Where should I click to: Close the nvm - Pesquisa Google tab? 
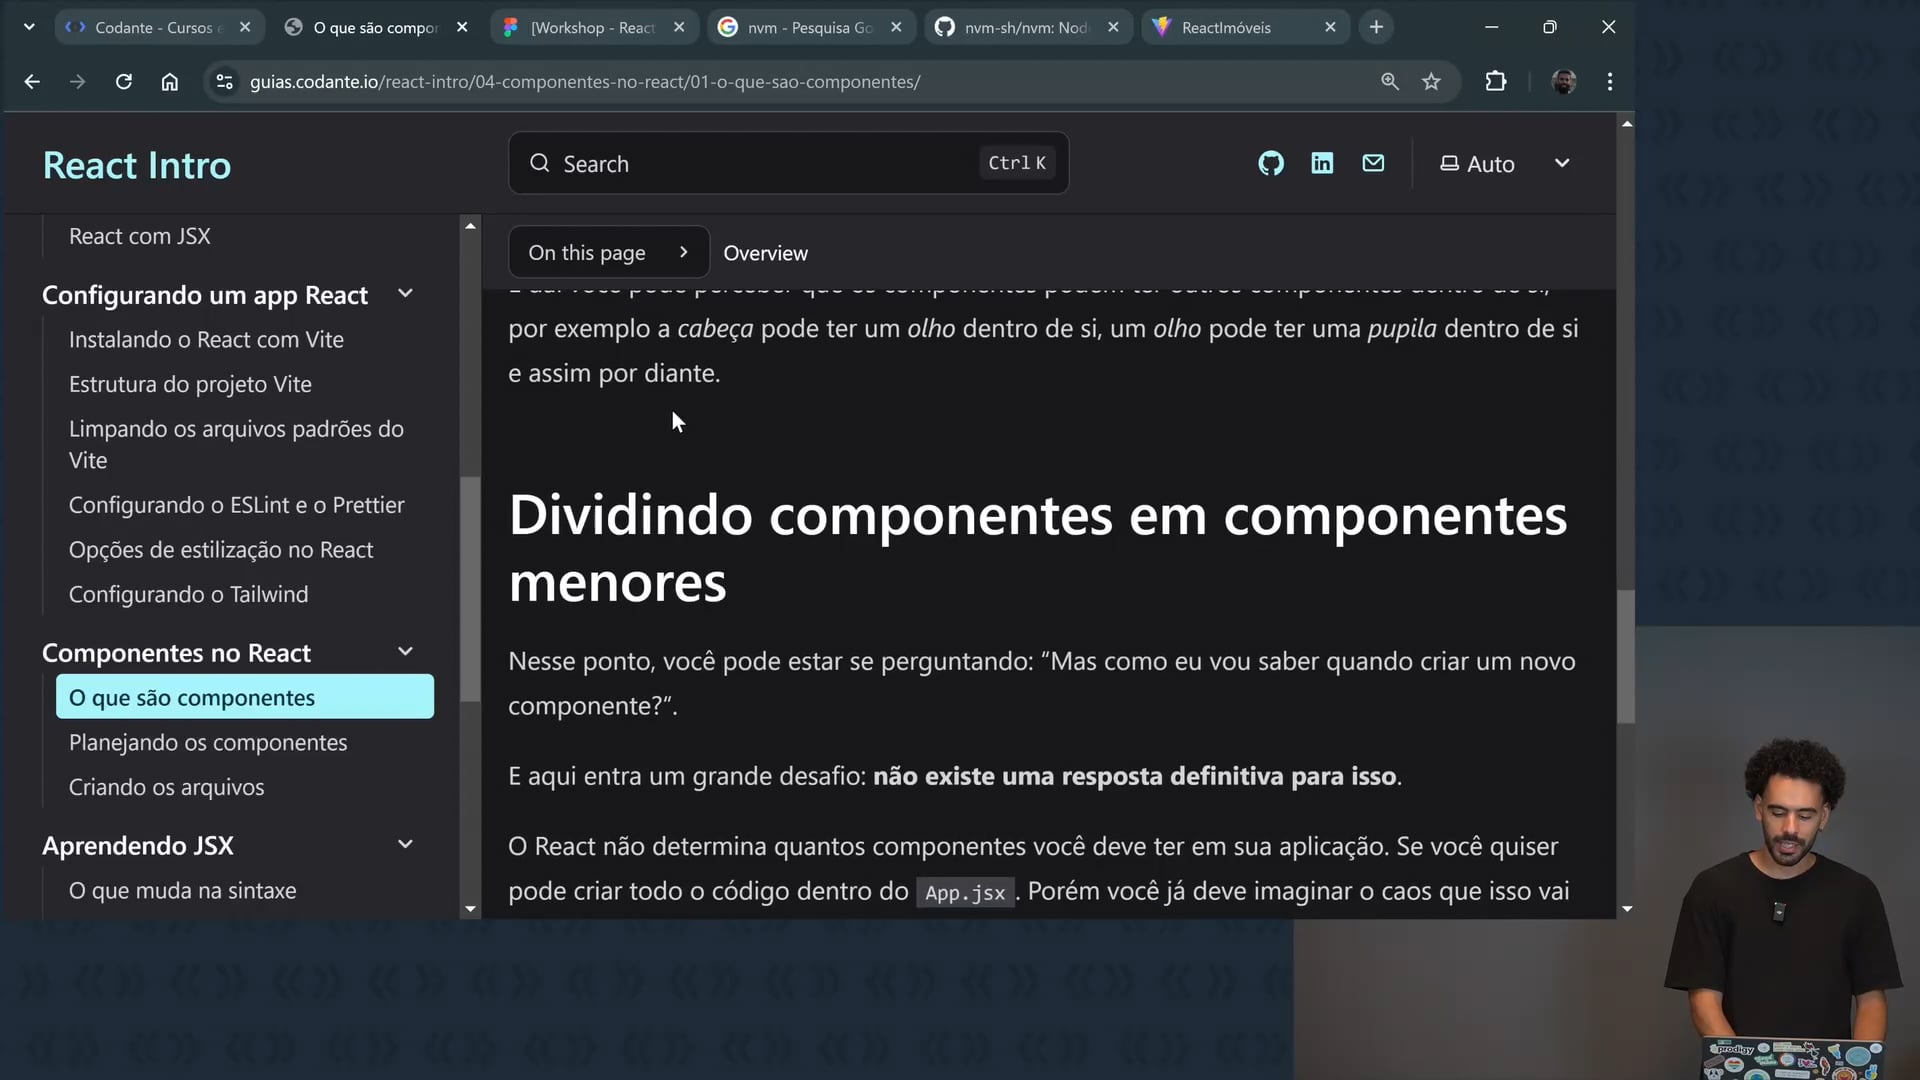896,27
